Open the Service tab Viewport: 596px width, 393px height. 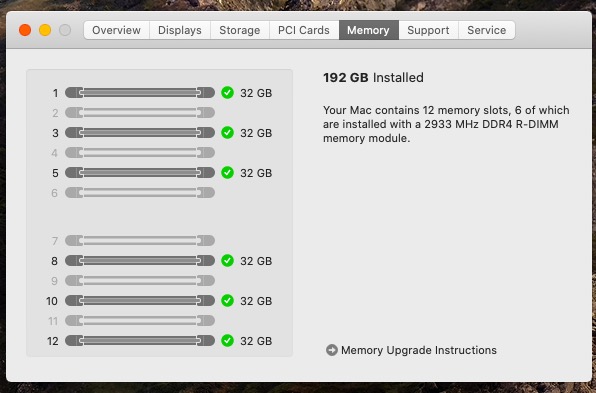(487, 30)
